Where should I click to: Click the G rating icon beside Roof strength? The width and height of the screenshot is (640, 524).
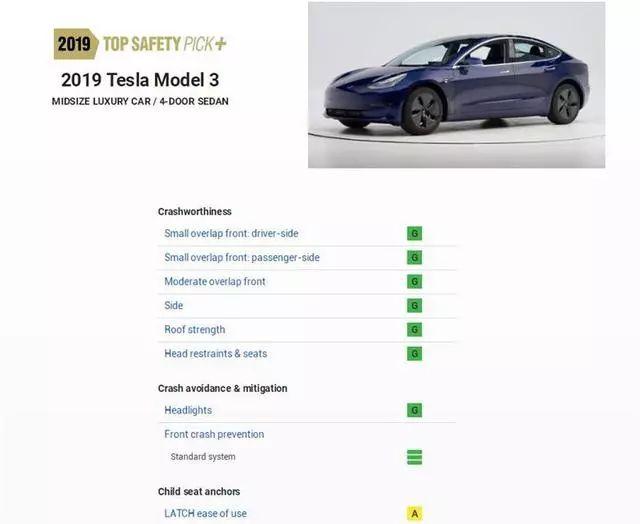414,330
